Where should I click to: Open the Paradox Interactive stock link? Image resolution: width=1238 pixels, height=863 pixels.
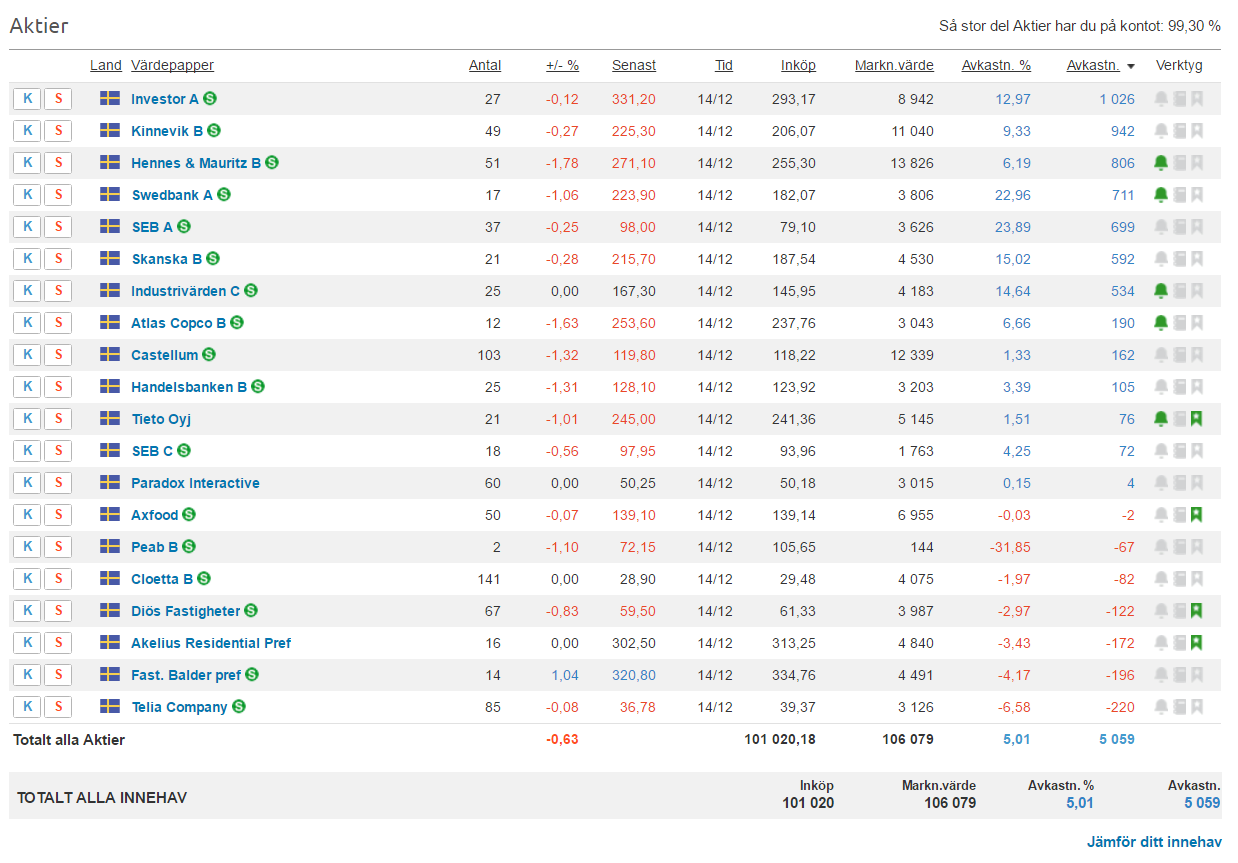tap(195, 483)
